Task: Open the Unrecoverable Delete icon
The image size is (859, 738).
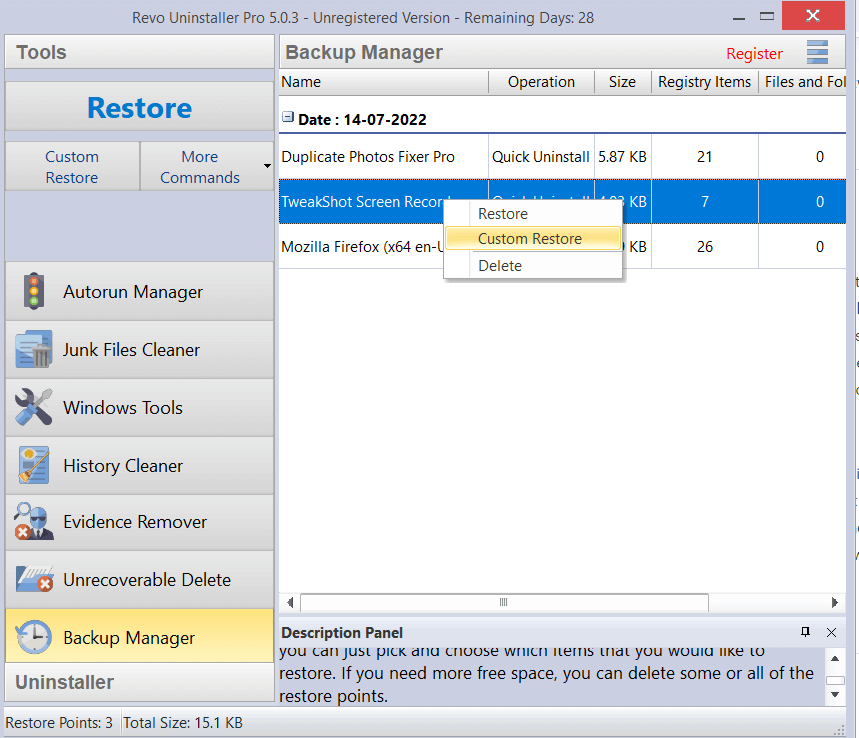Action: (x=33, y=580)
